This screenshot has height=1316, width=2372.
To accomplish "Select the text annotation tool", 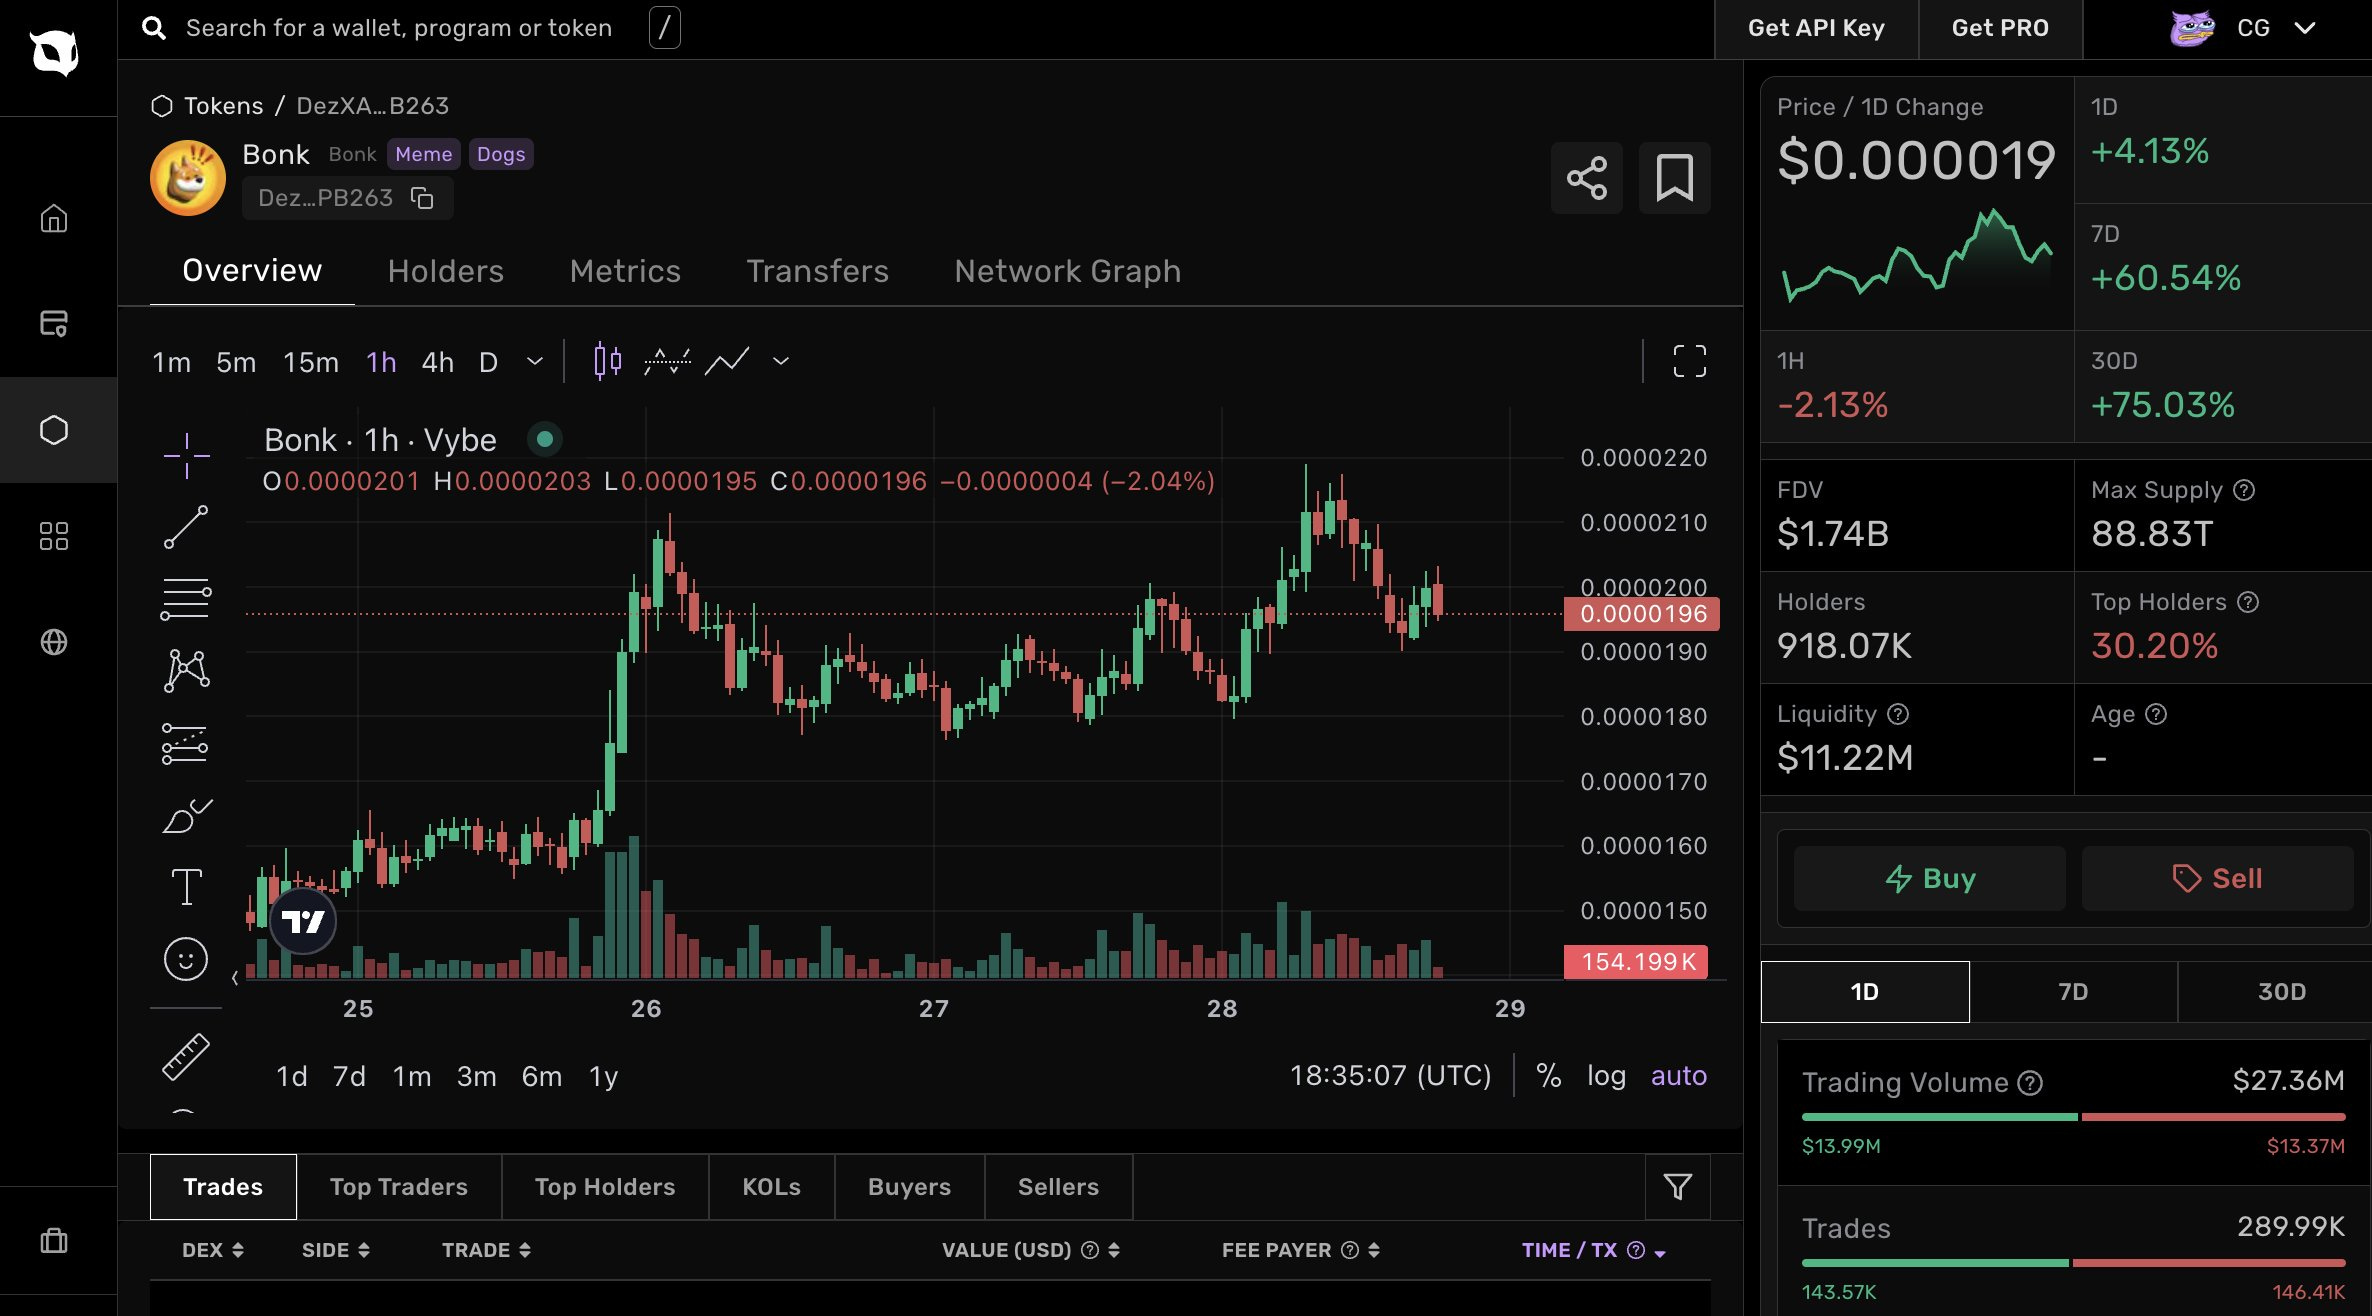I will click(x=186, y=887).
